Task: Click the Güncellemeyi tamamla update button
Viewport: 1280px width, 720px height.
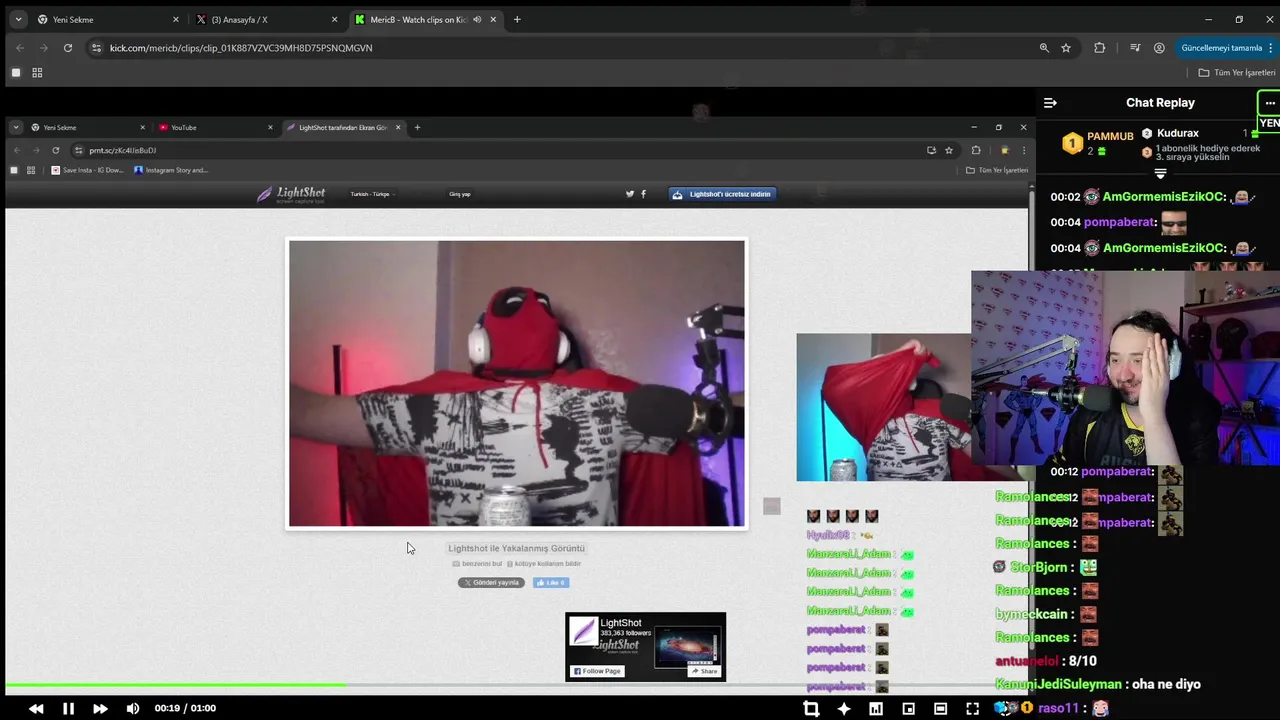Action: 1221,47
